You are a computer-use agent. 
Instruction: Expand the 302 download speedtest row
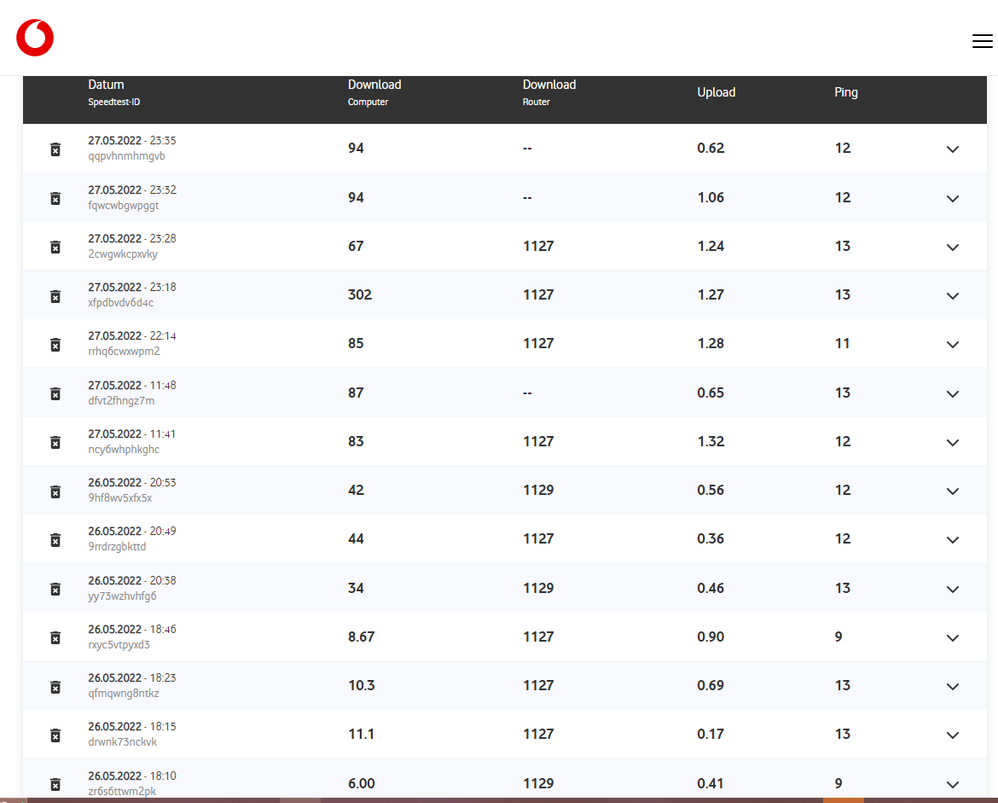coord(952,296)
